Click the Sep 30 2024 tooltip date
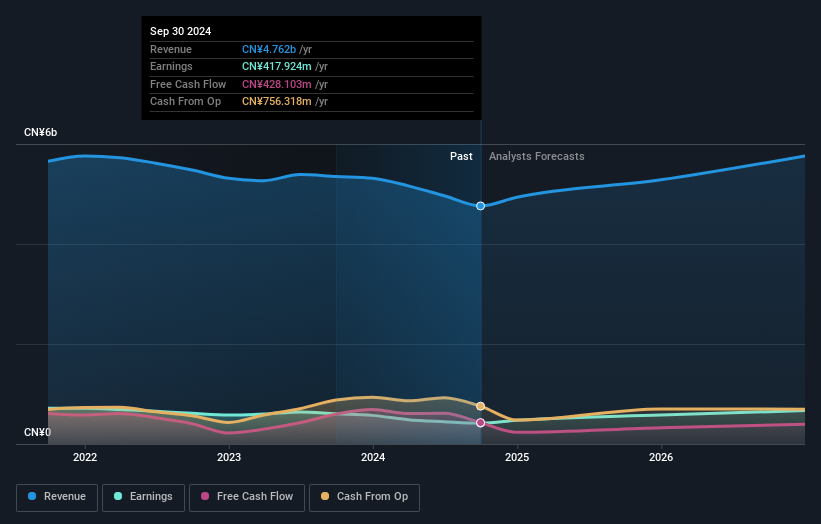The height and width of the screenshot is (524, 821). [181, 31]
